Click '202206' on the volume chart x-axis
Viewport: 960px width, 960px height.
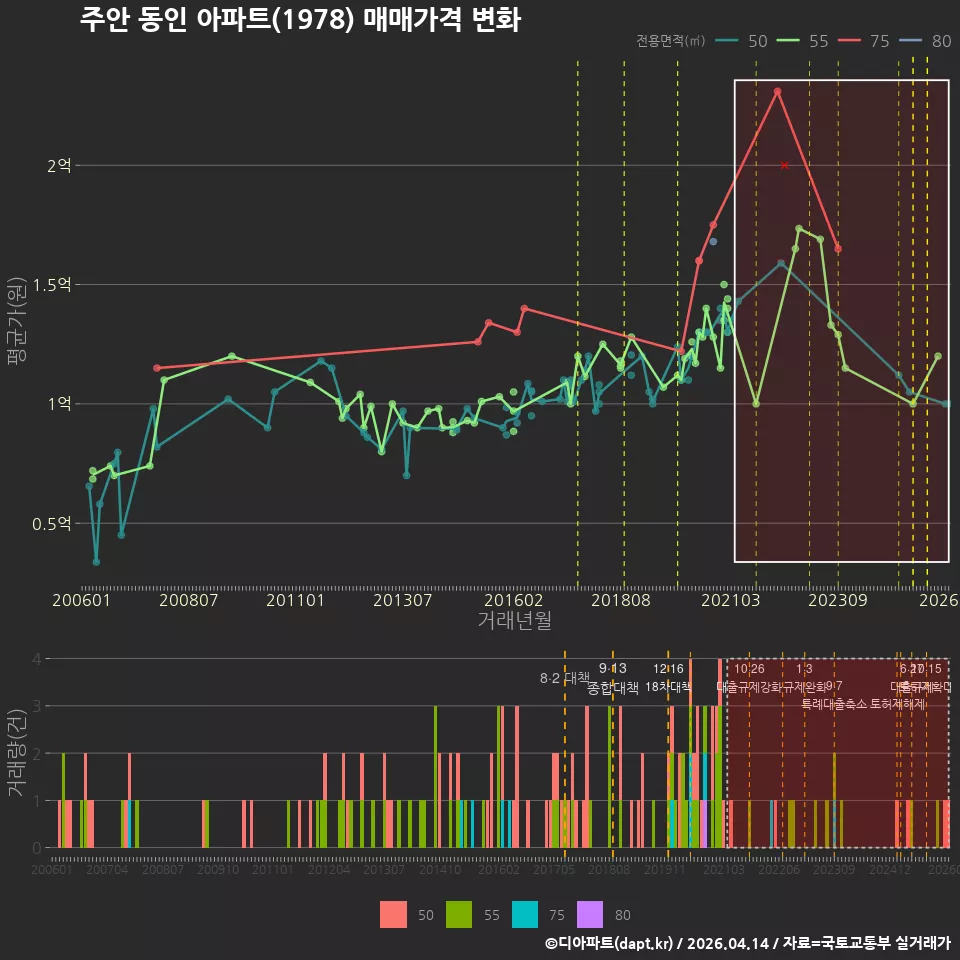coord(779,869)
